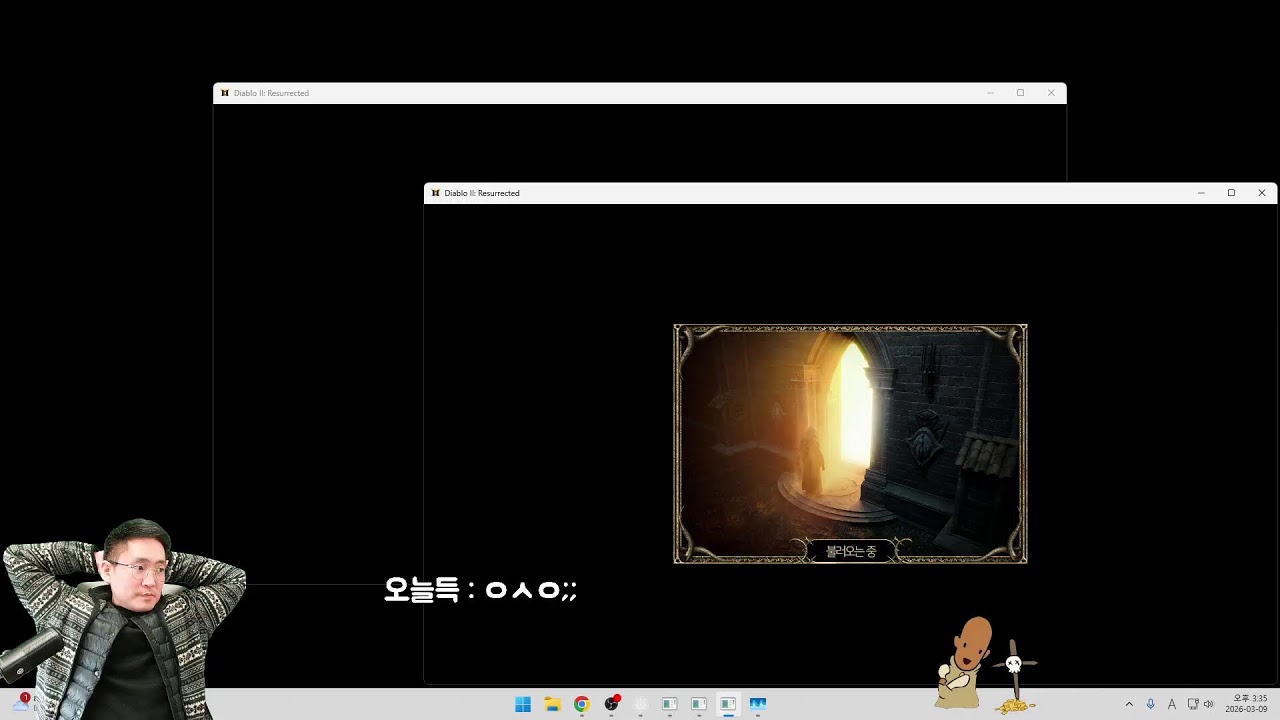The image size is (1280, 720).
Task: Open the Windows Start menu
Action: (x=523, y=704)
